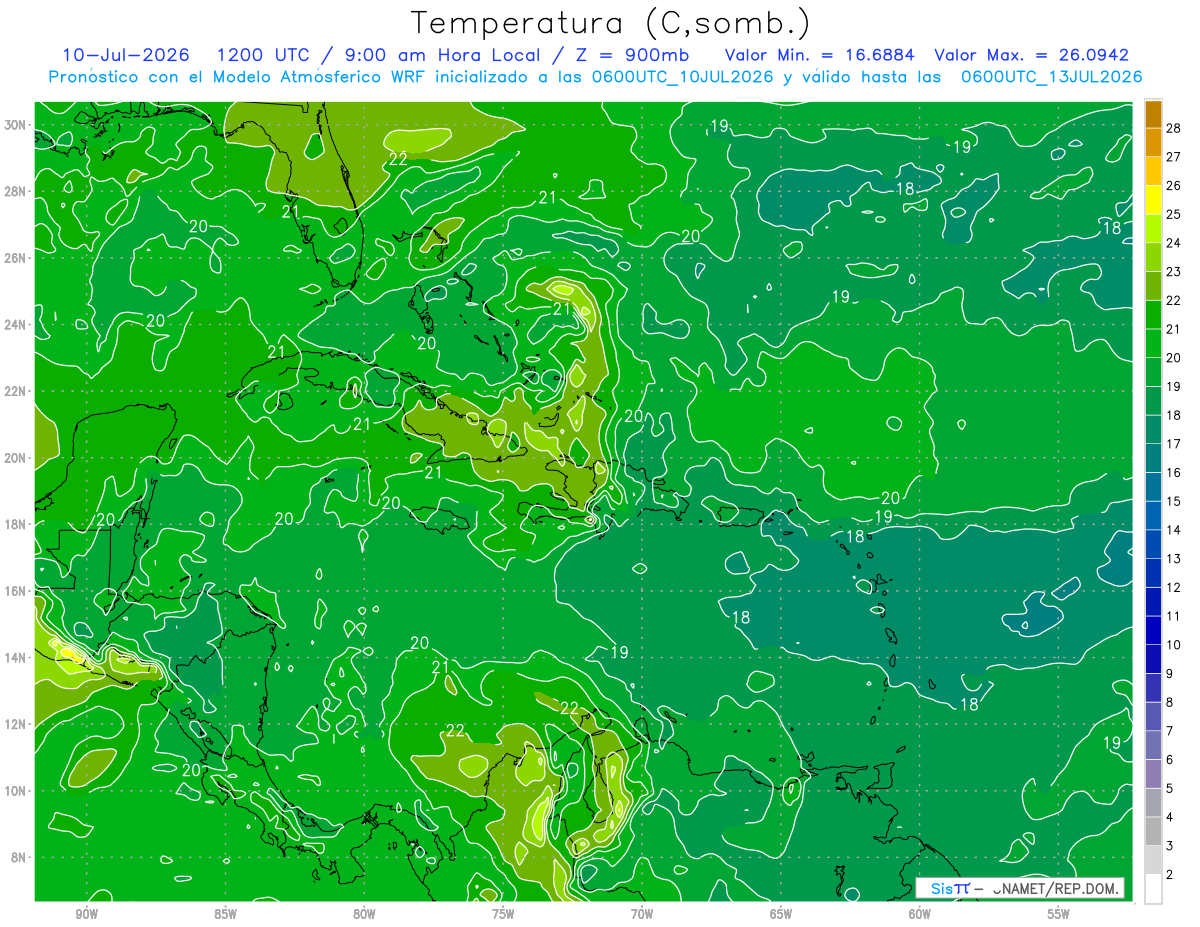Click the "18N" latitude axis label
The width and height of the screenshot is (1200, 927).
[x=17, y=524]
